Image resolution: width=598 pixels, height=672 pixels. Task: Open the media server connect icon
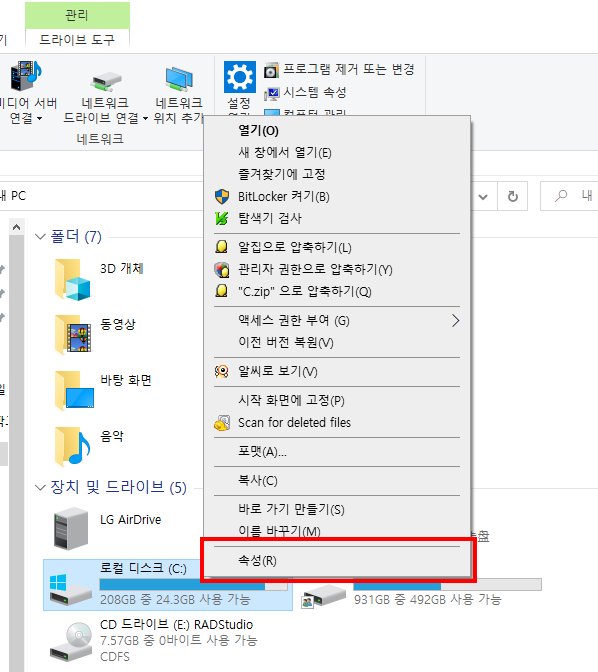click(x=26, y=76)
